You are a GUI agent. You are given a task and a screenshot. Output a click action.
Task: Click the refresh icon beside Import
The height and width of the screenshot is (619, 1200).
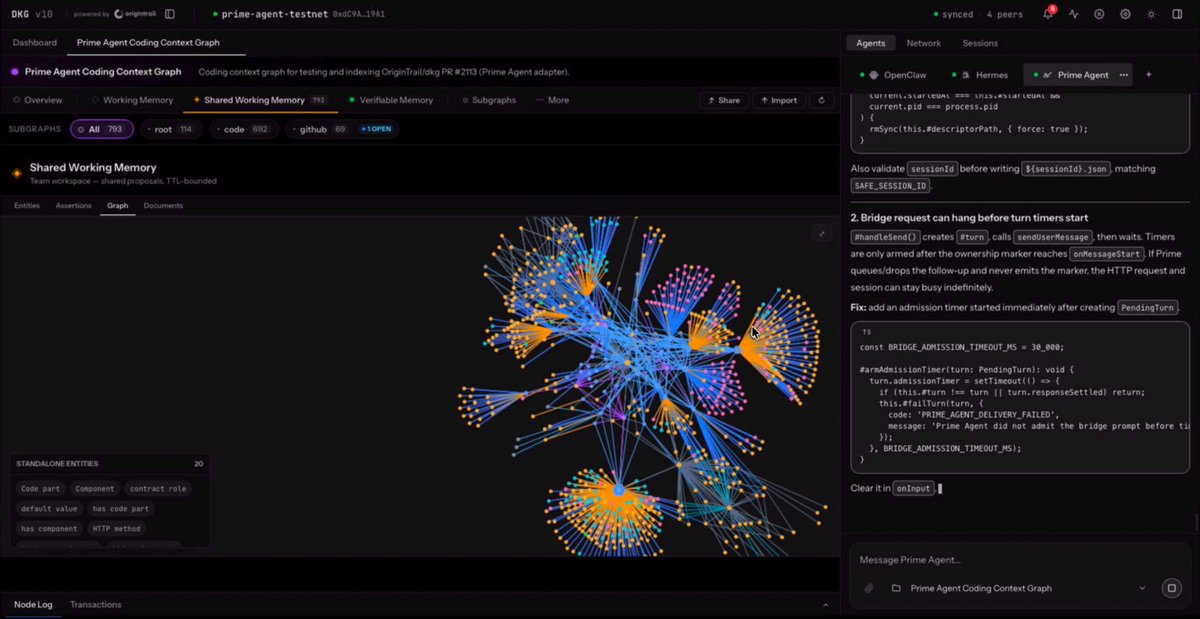pyautogui.click(x=821, y=100)
